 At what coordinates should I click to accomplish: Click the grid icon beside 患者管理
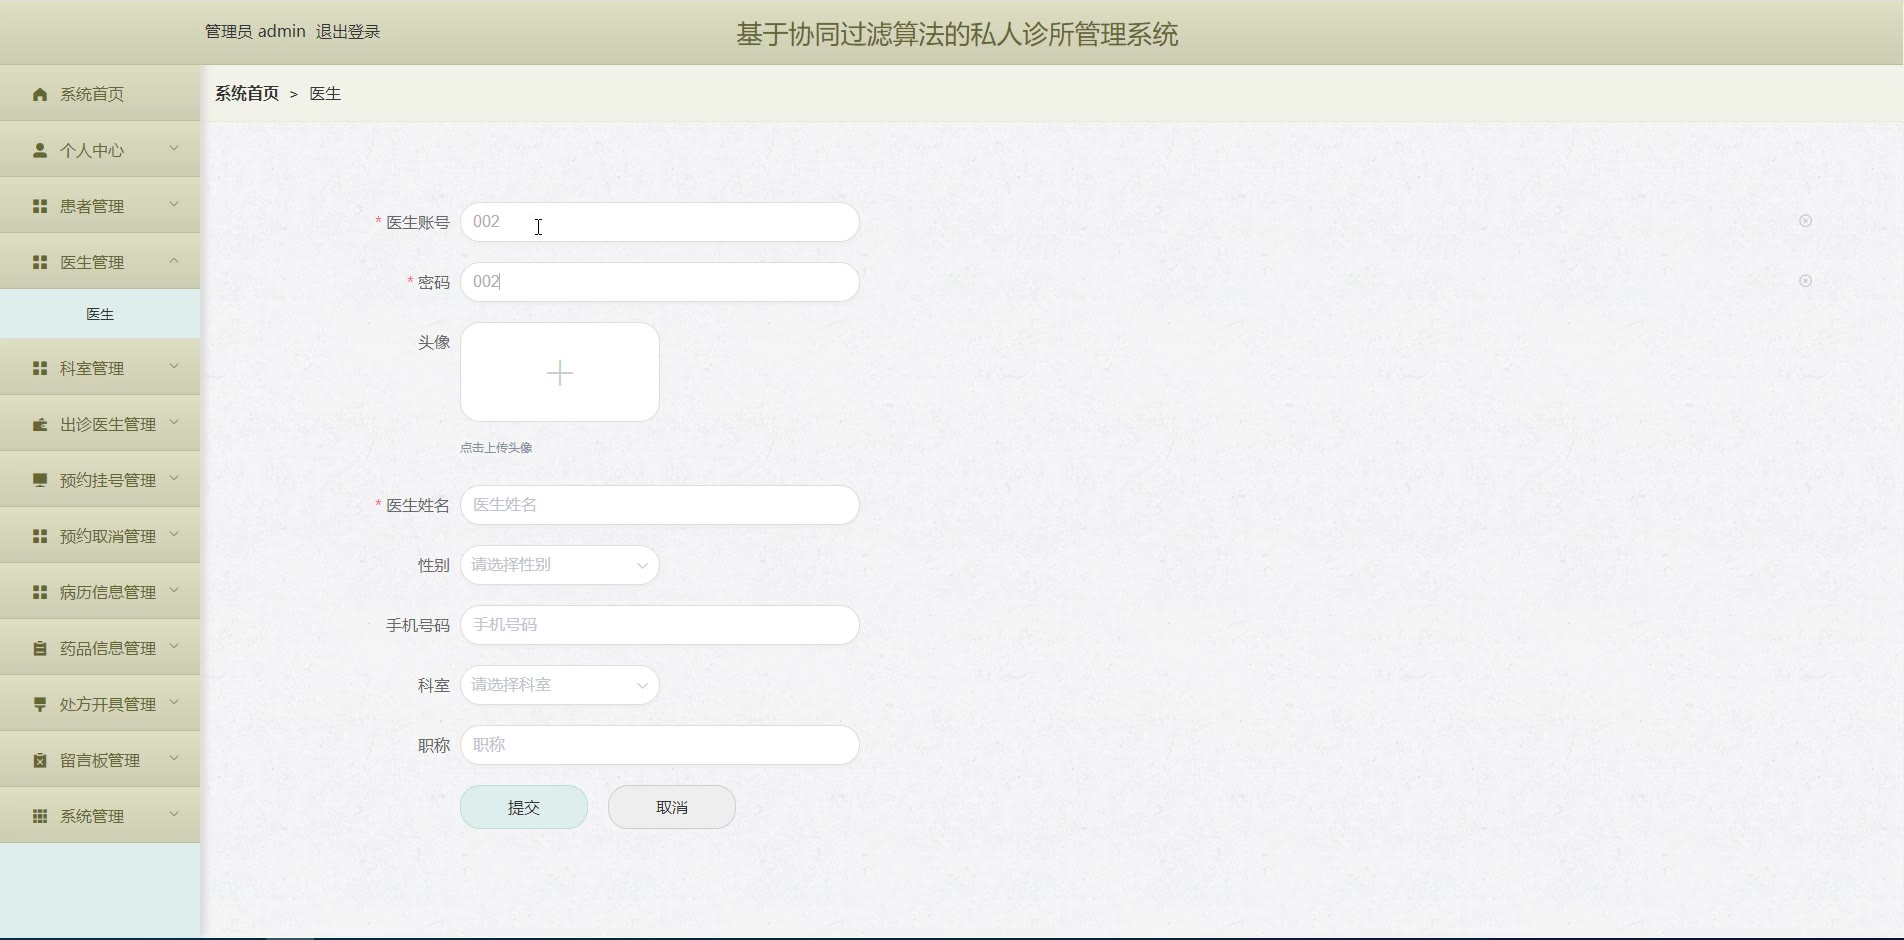(x=40, y=206)
